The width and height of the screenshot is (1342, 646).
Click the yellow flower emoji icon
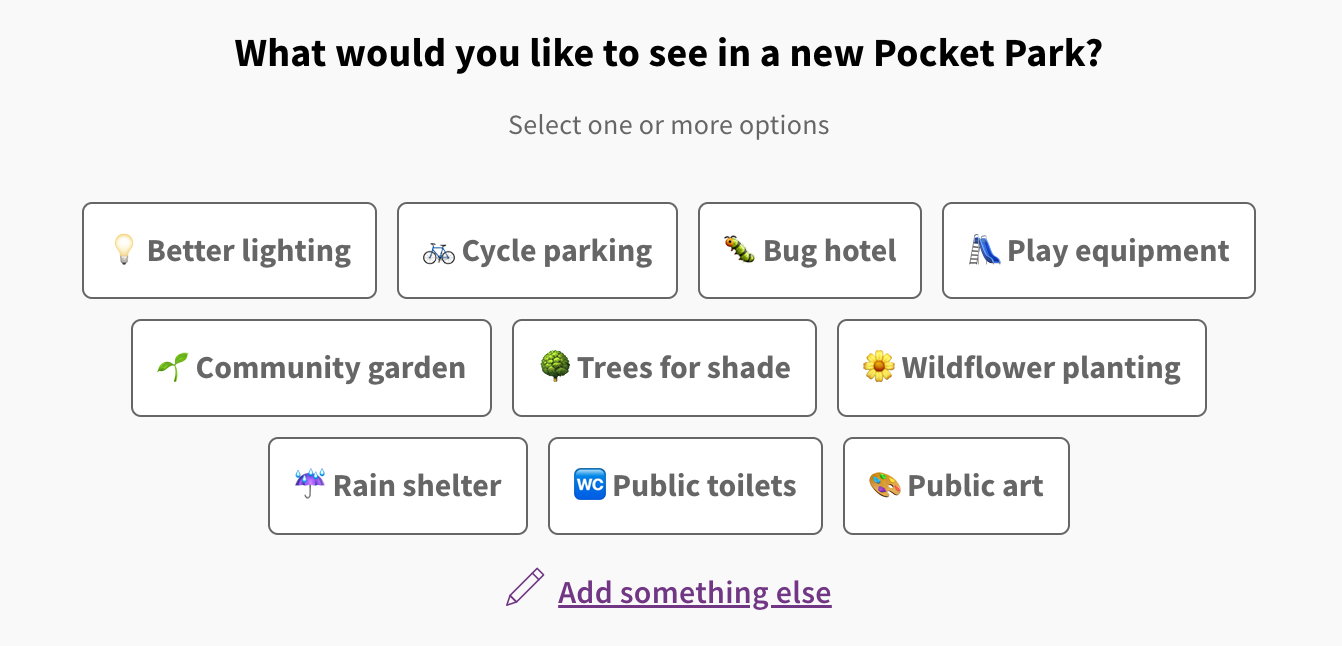pyautogui.click(x=878, y=368)
